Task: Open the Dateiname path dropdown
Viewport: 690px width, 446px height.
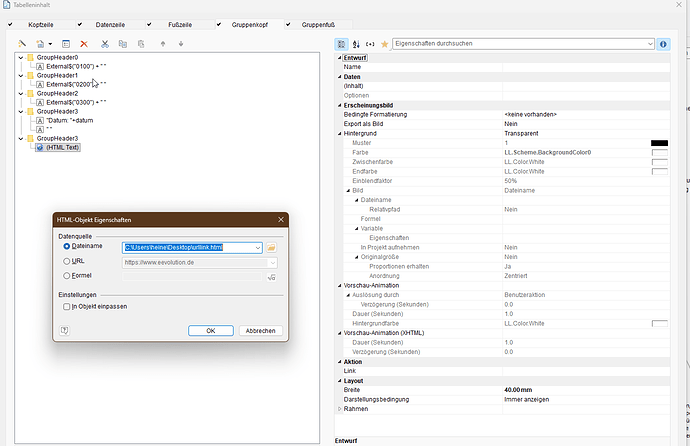Action: pos(258,247)
